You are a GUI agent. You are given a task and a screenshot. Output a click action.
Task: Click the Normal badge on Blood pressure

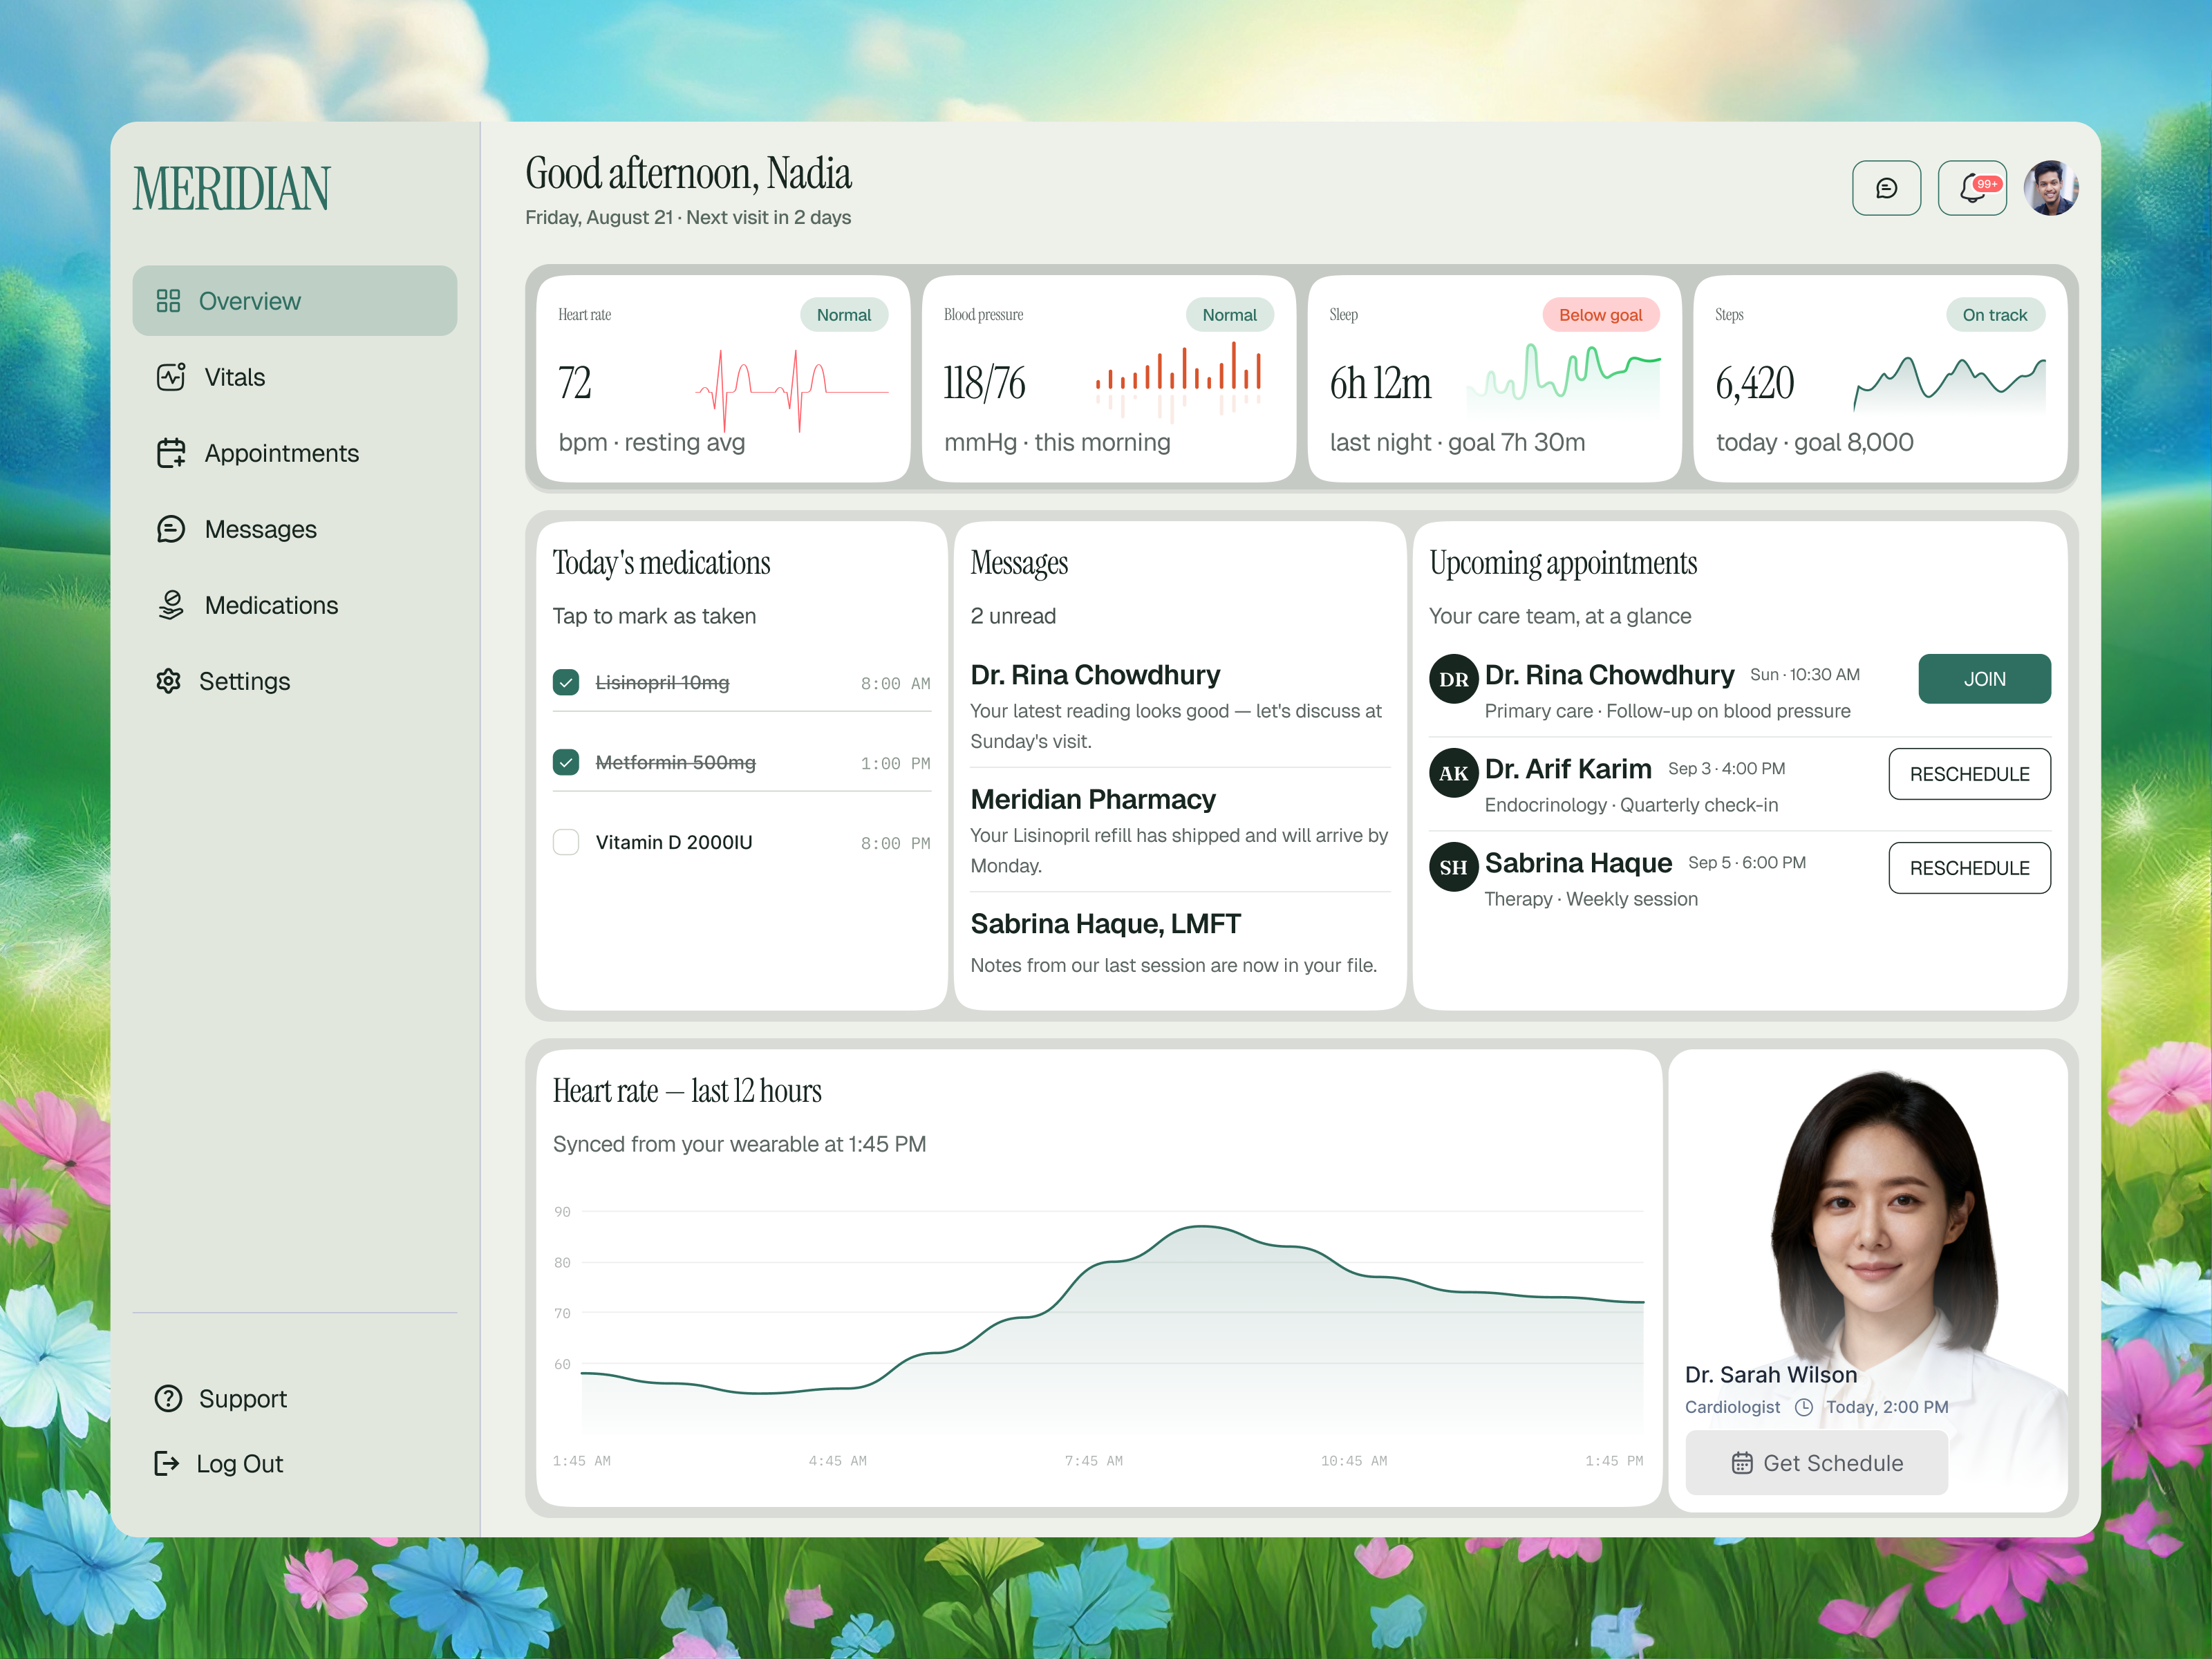point(1230,315)
